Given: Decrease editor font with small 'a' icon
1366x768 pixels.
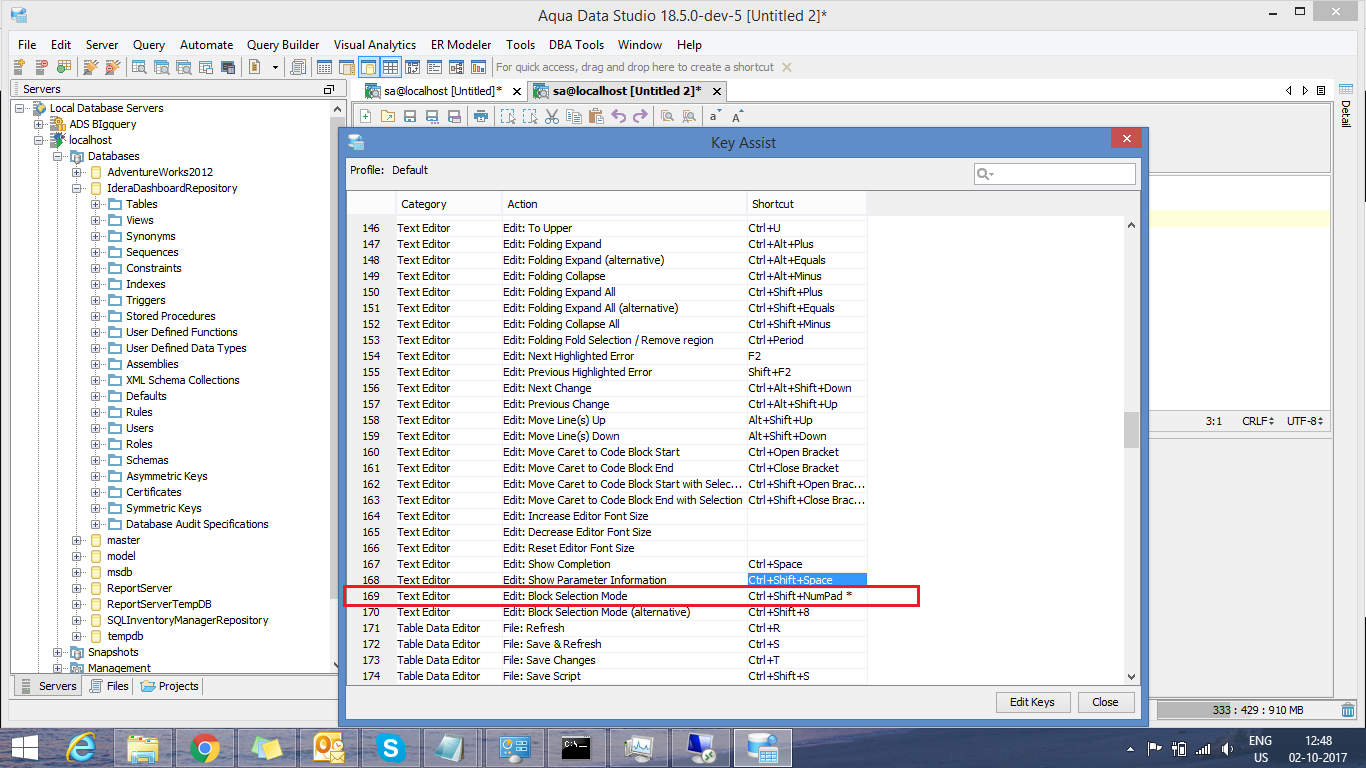Looking at the screenshot, I should click(714, 116).
